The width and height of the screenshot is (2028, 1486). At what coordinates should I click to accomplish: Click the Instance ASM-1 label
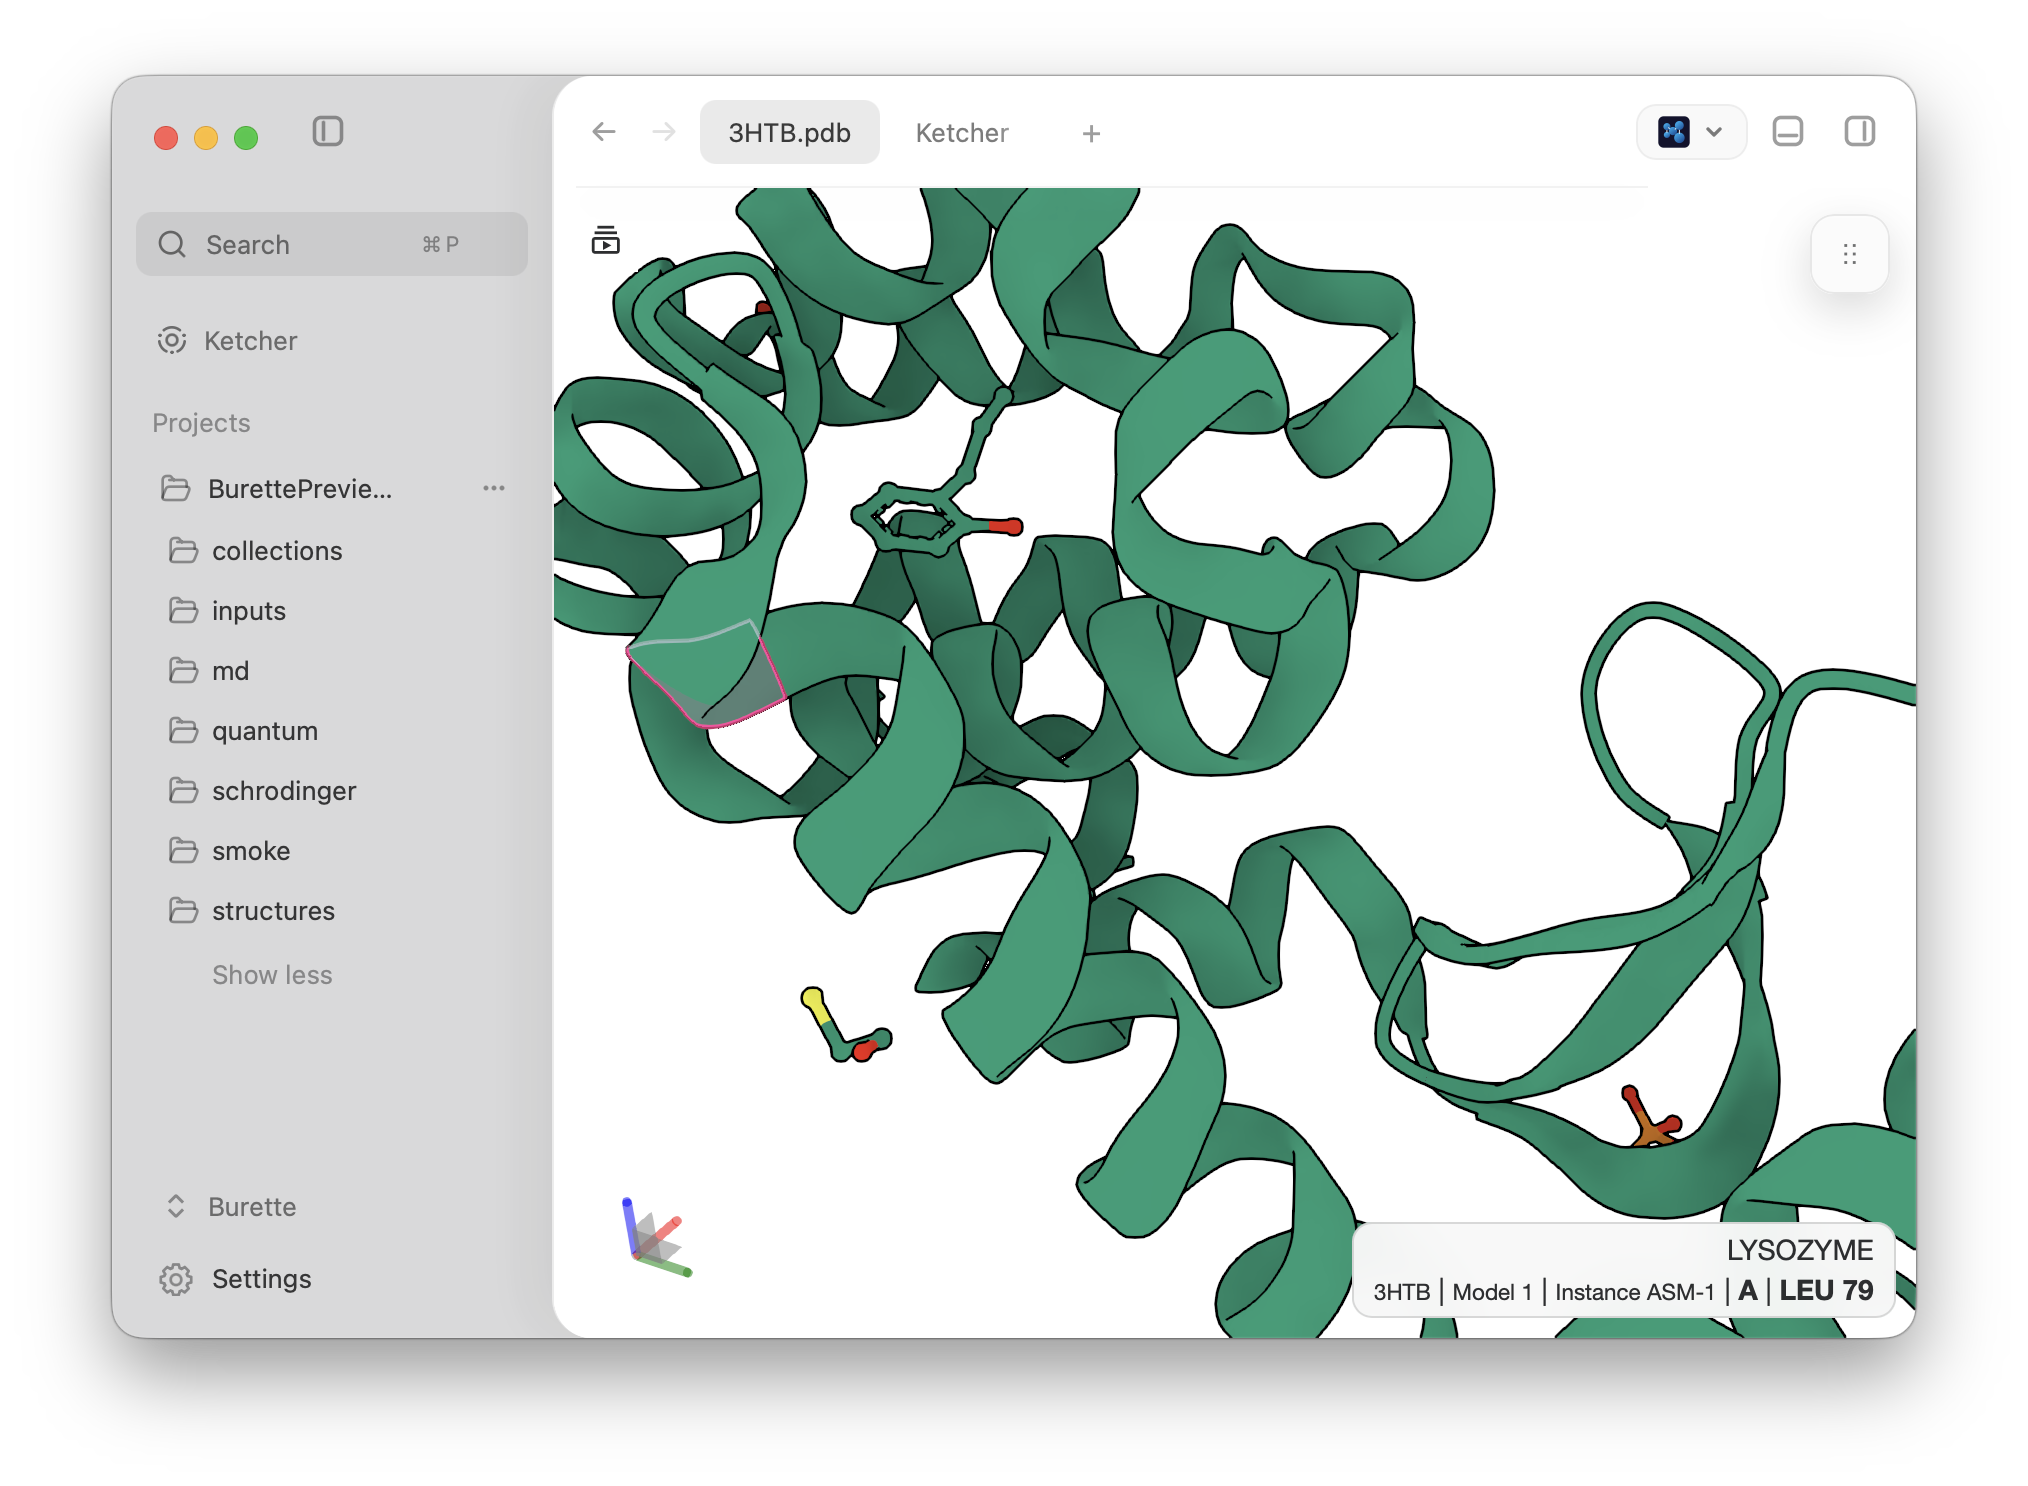pos(1635,1292)
